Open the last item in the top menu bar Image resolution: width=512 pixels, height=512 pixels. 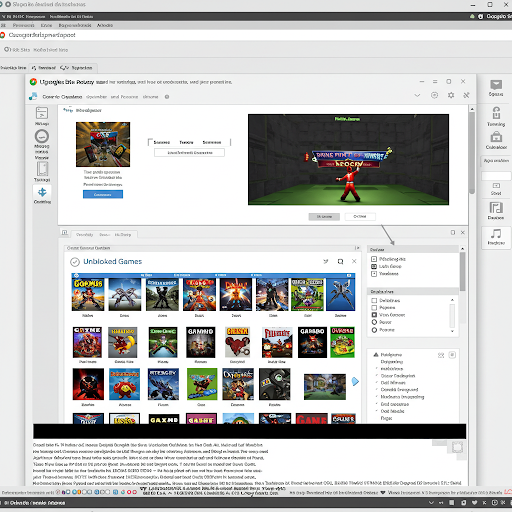pyautogui.click(x=105, y=25)
